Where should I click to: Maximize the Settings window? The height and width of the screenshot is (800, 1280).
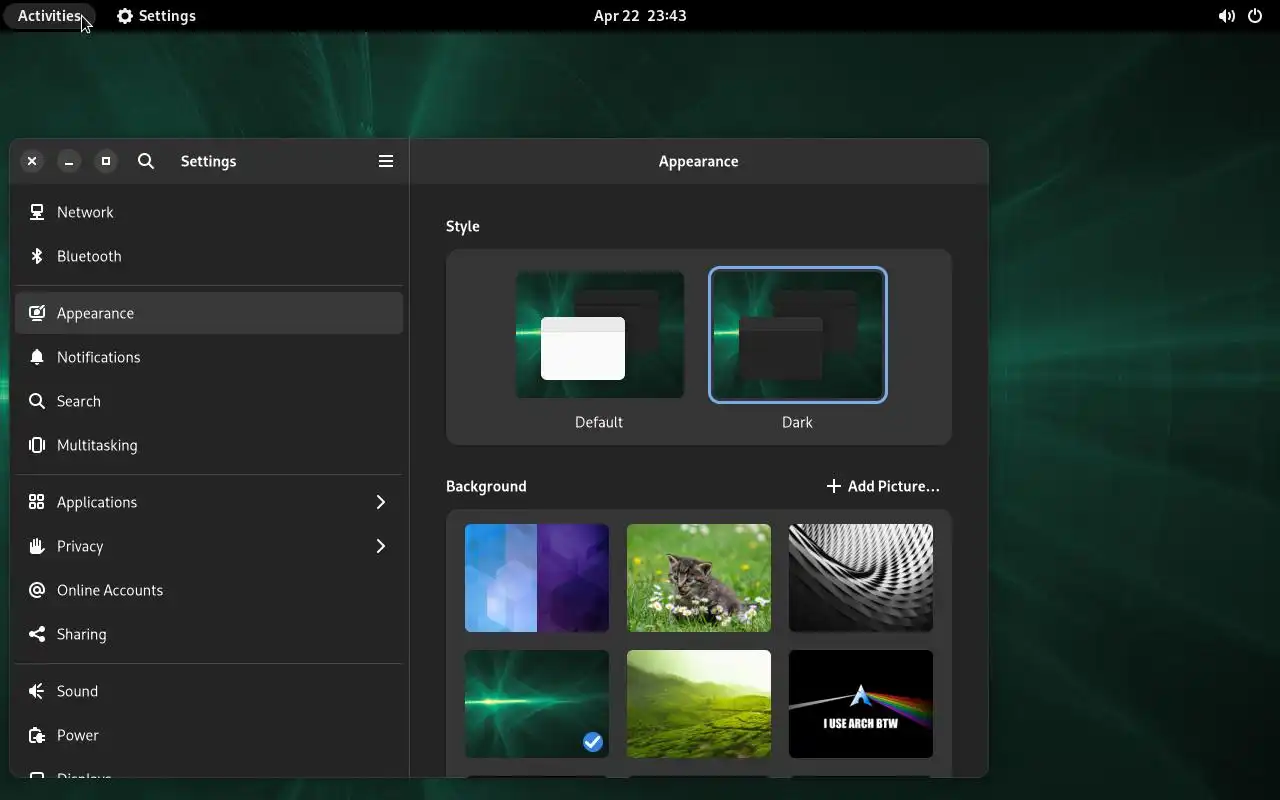pyautogui.click(x=106, y=161)
